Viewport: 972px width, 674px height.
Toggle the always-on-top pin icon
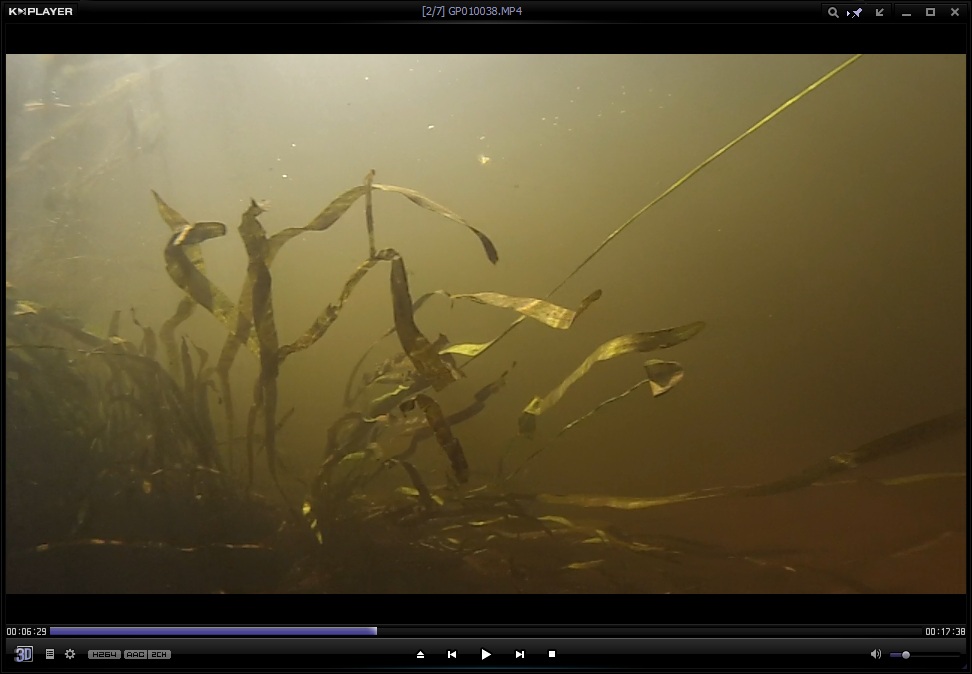coord(856,12)
